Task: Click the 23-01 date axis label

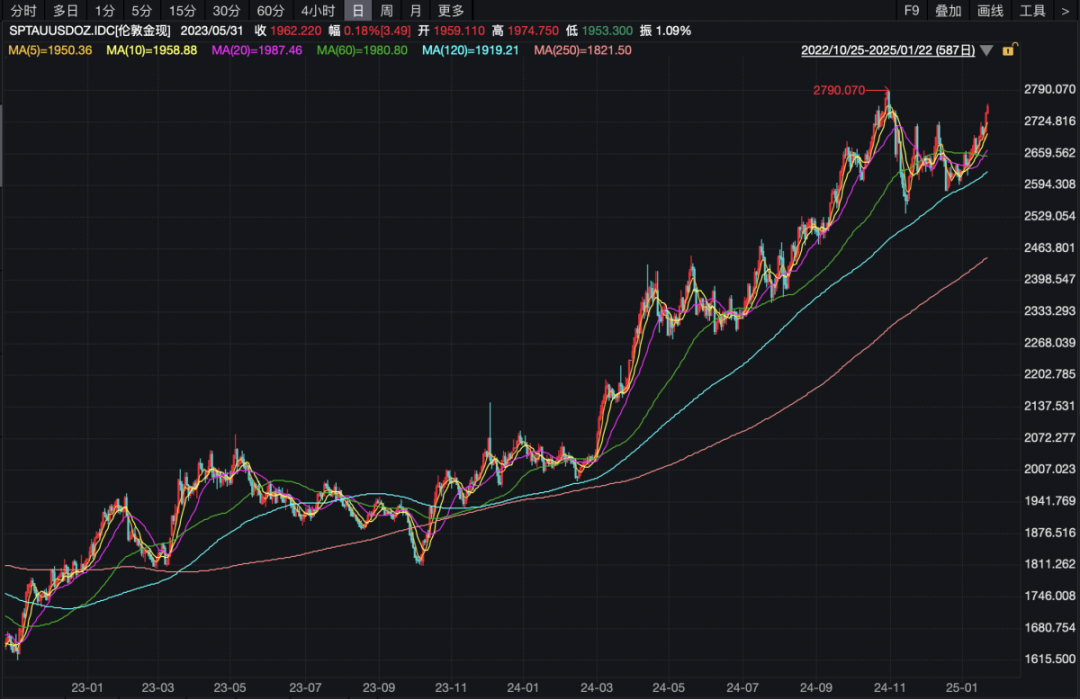Action: tap(87, 687)
